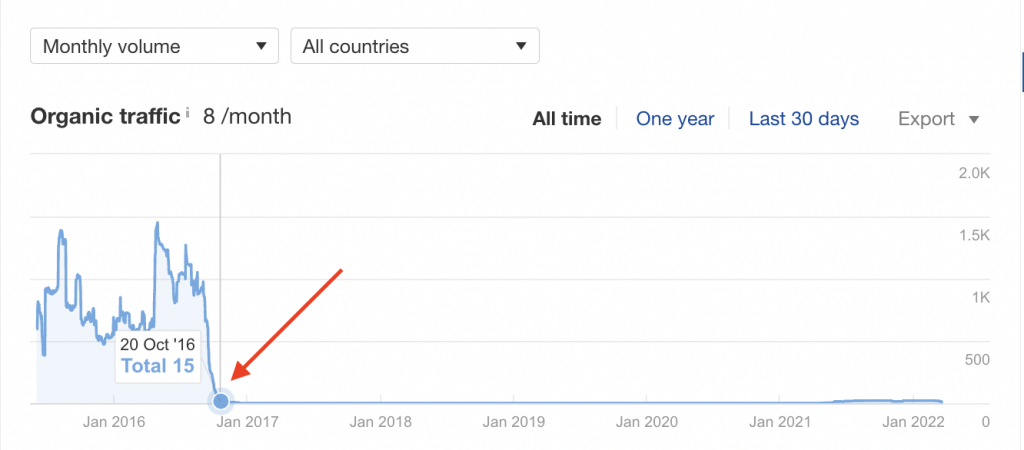
Task: Show the Last 30 days range
Action: pyautogui.click(x=804, y=119)
